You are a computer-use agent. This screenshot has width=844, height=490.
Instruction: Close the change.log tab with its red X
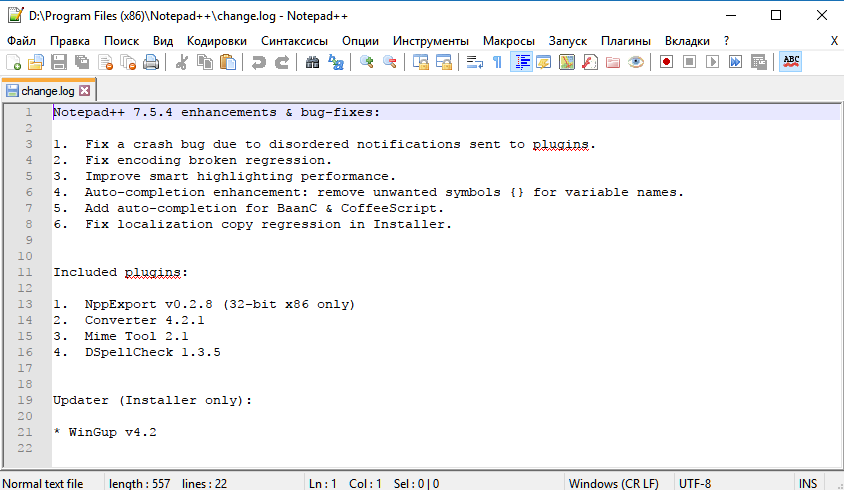[x=85, y=90]
